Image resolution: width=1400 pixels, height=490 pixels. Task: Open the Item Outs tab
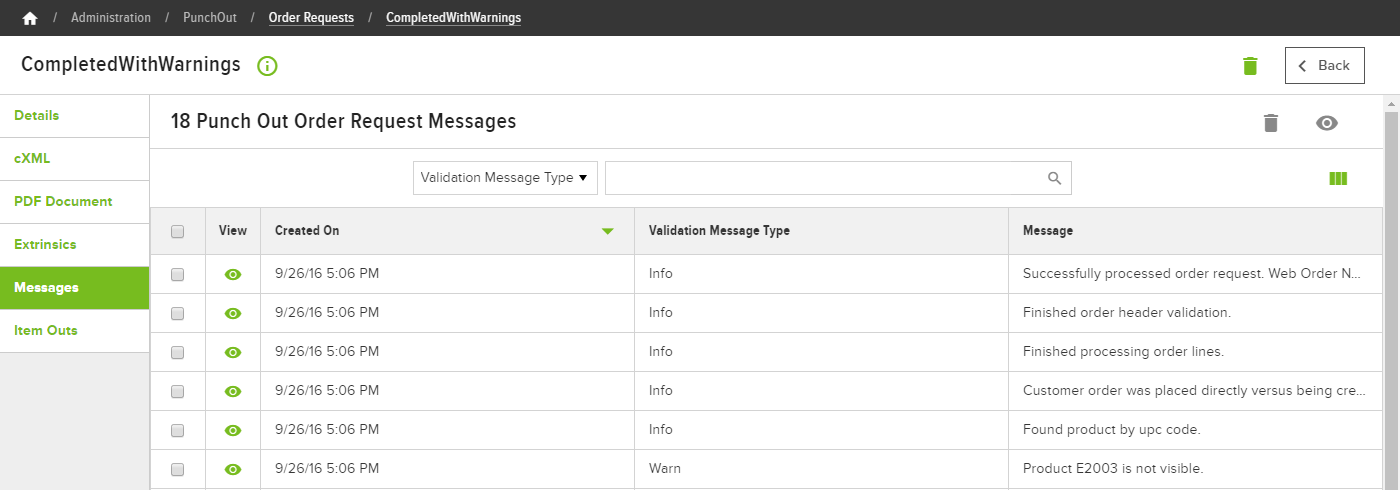75,331
